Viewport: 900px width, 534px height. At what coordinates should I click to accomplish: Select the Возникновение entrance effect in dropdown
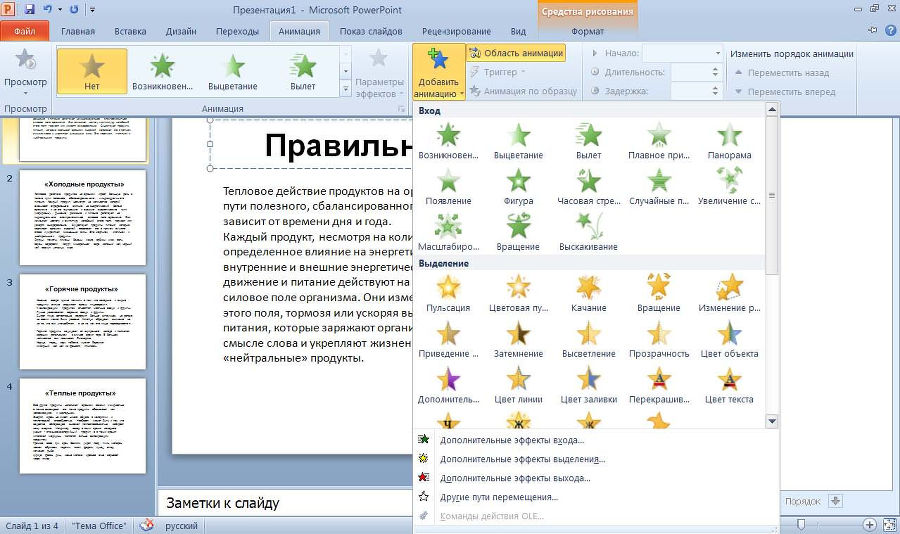[448, 141]
